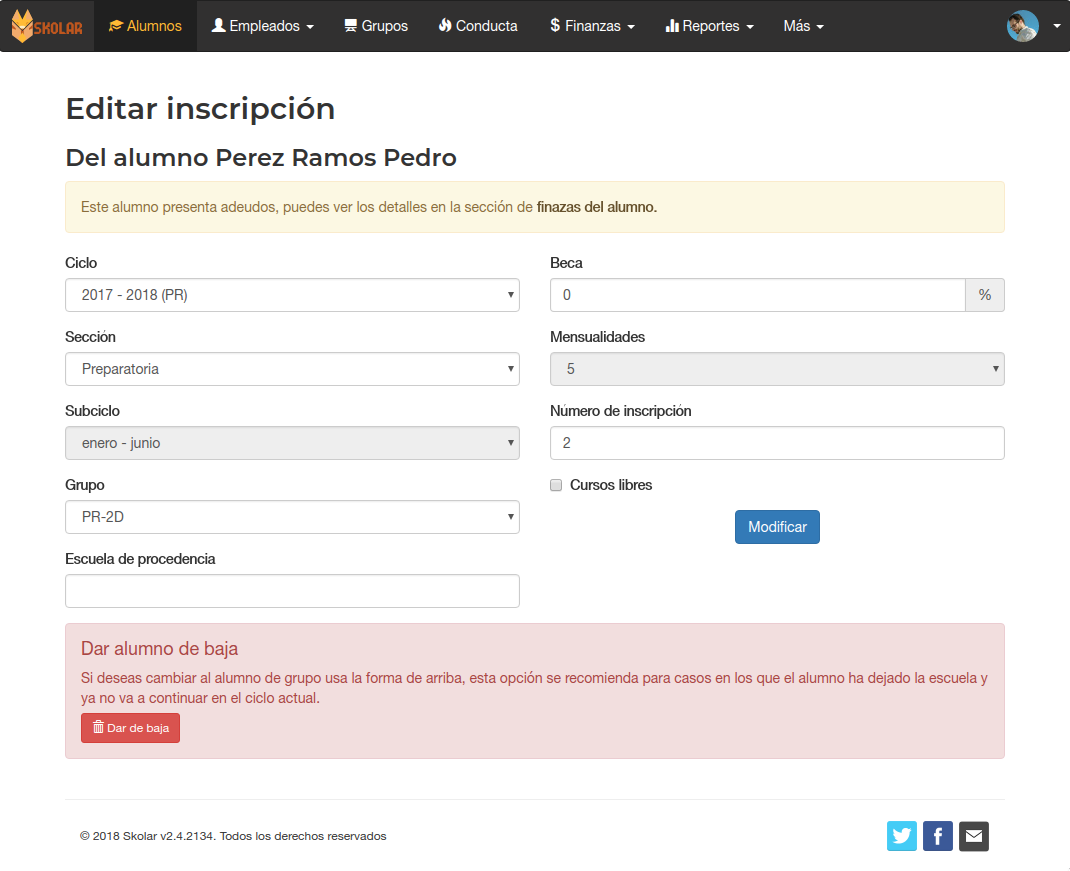Go to the Alumnos section
The height and width of the screenshot is (871, 1070).
(145, 26)
